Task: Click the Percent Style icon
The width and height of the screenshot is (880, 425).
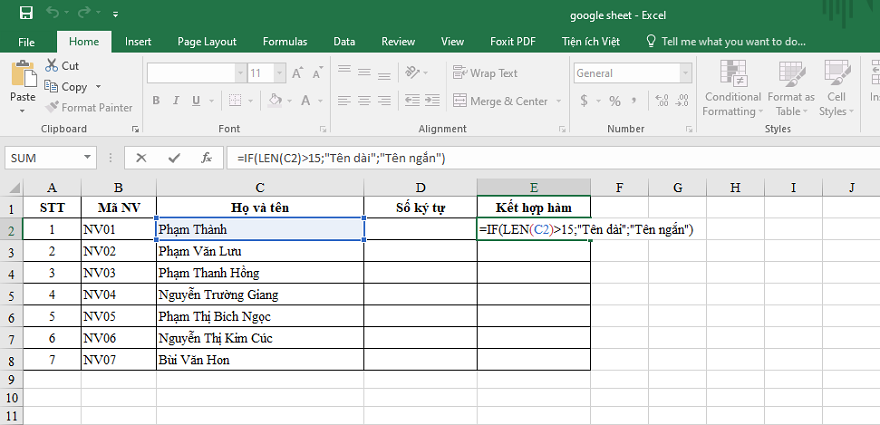Action: click(x=614, y=101)
